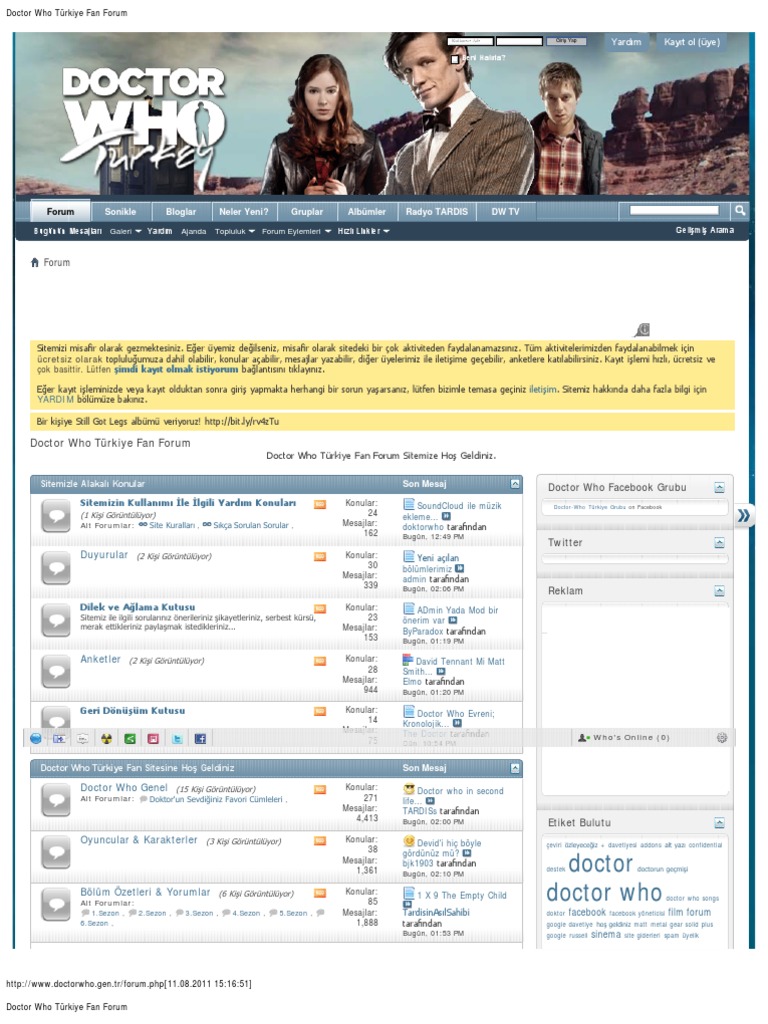
Task: Click Kayıt ol (üye) register button
Action: click(x=692, y=42)
